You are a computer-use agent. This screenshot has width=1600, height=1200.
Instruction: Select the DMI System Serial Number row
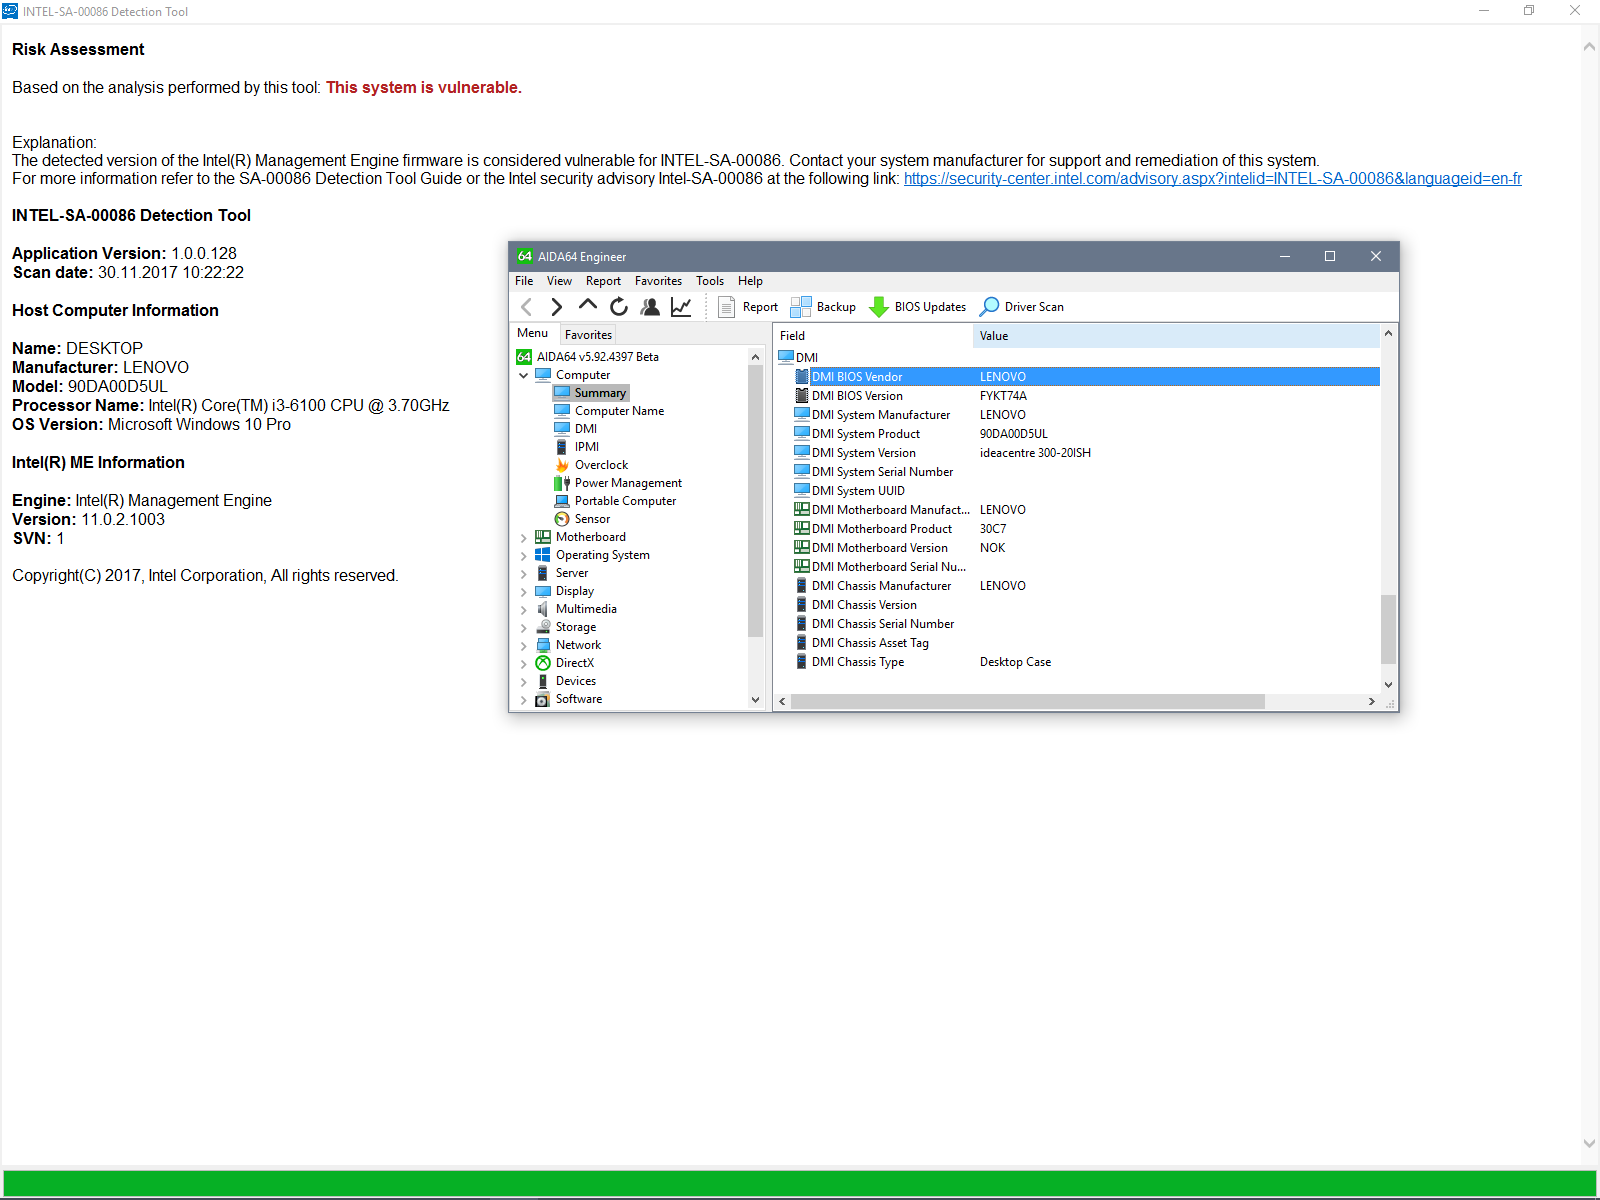pyautogui.click(x=1086, y=472)
